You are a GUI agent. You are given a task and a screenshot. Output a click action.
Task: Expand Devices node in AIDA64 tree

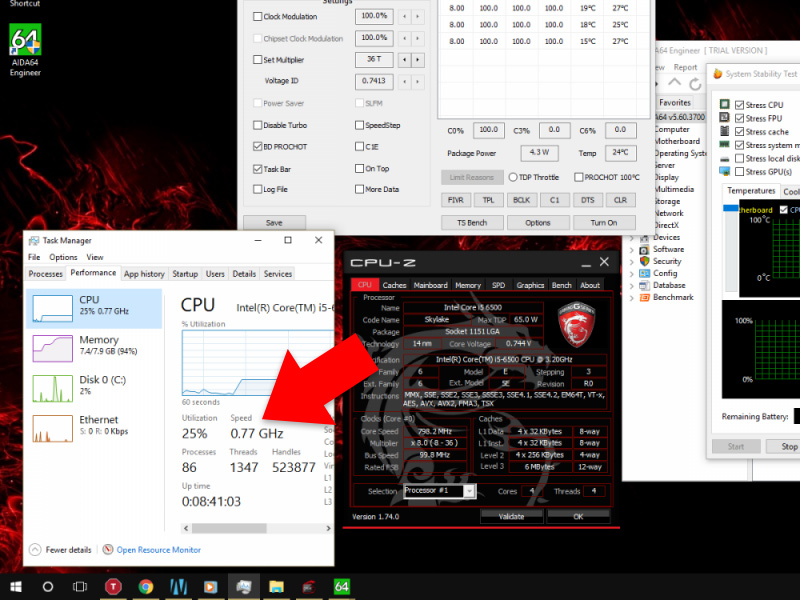pos(632,238)
